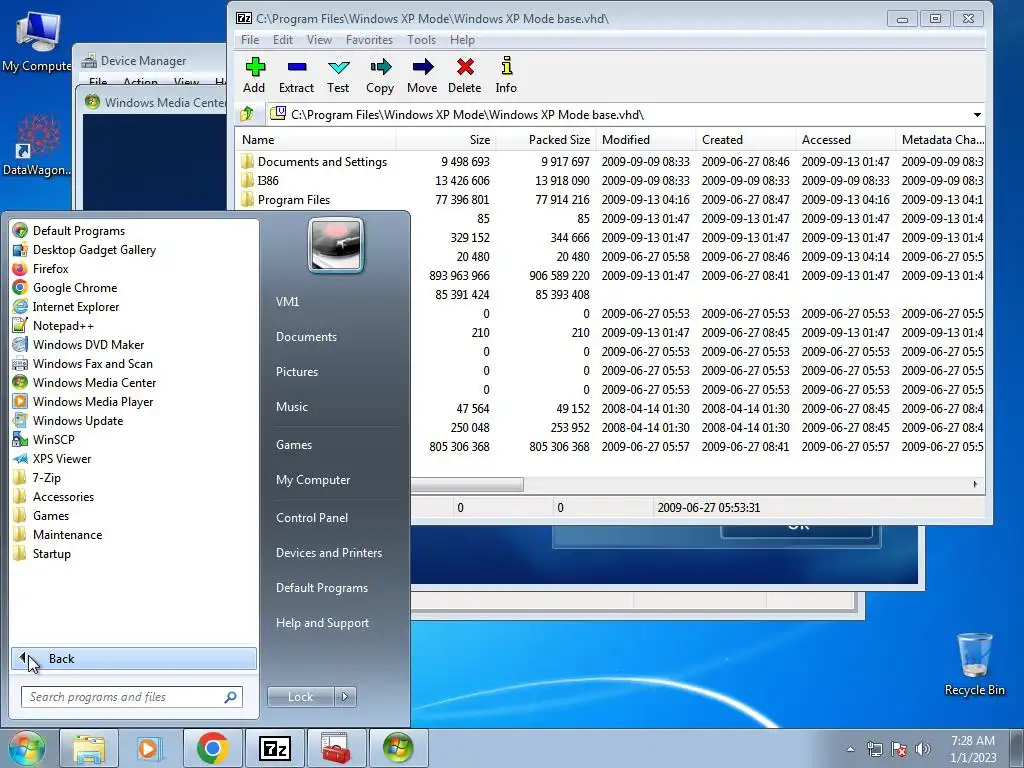1024x768 pixels.
Task: Click the Info toolbar icon
Action: (506, 75)
